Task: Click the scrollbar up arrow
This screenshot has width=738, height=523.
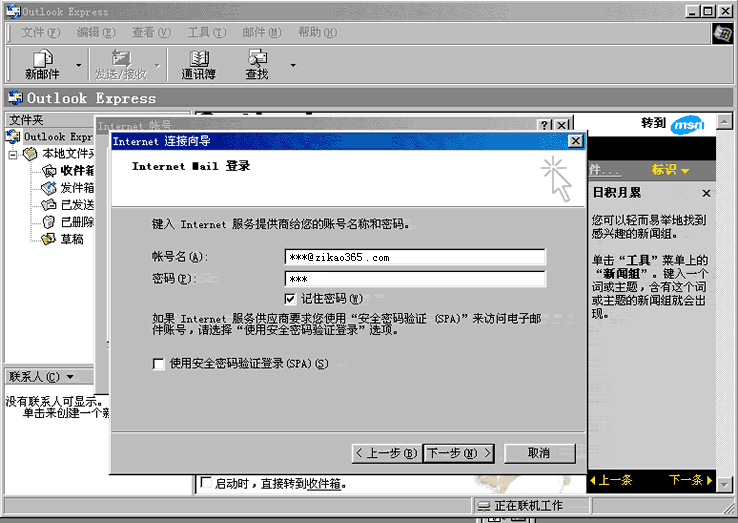Action: (x=724, y=122)
